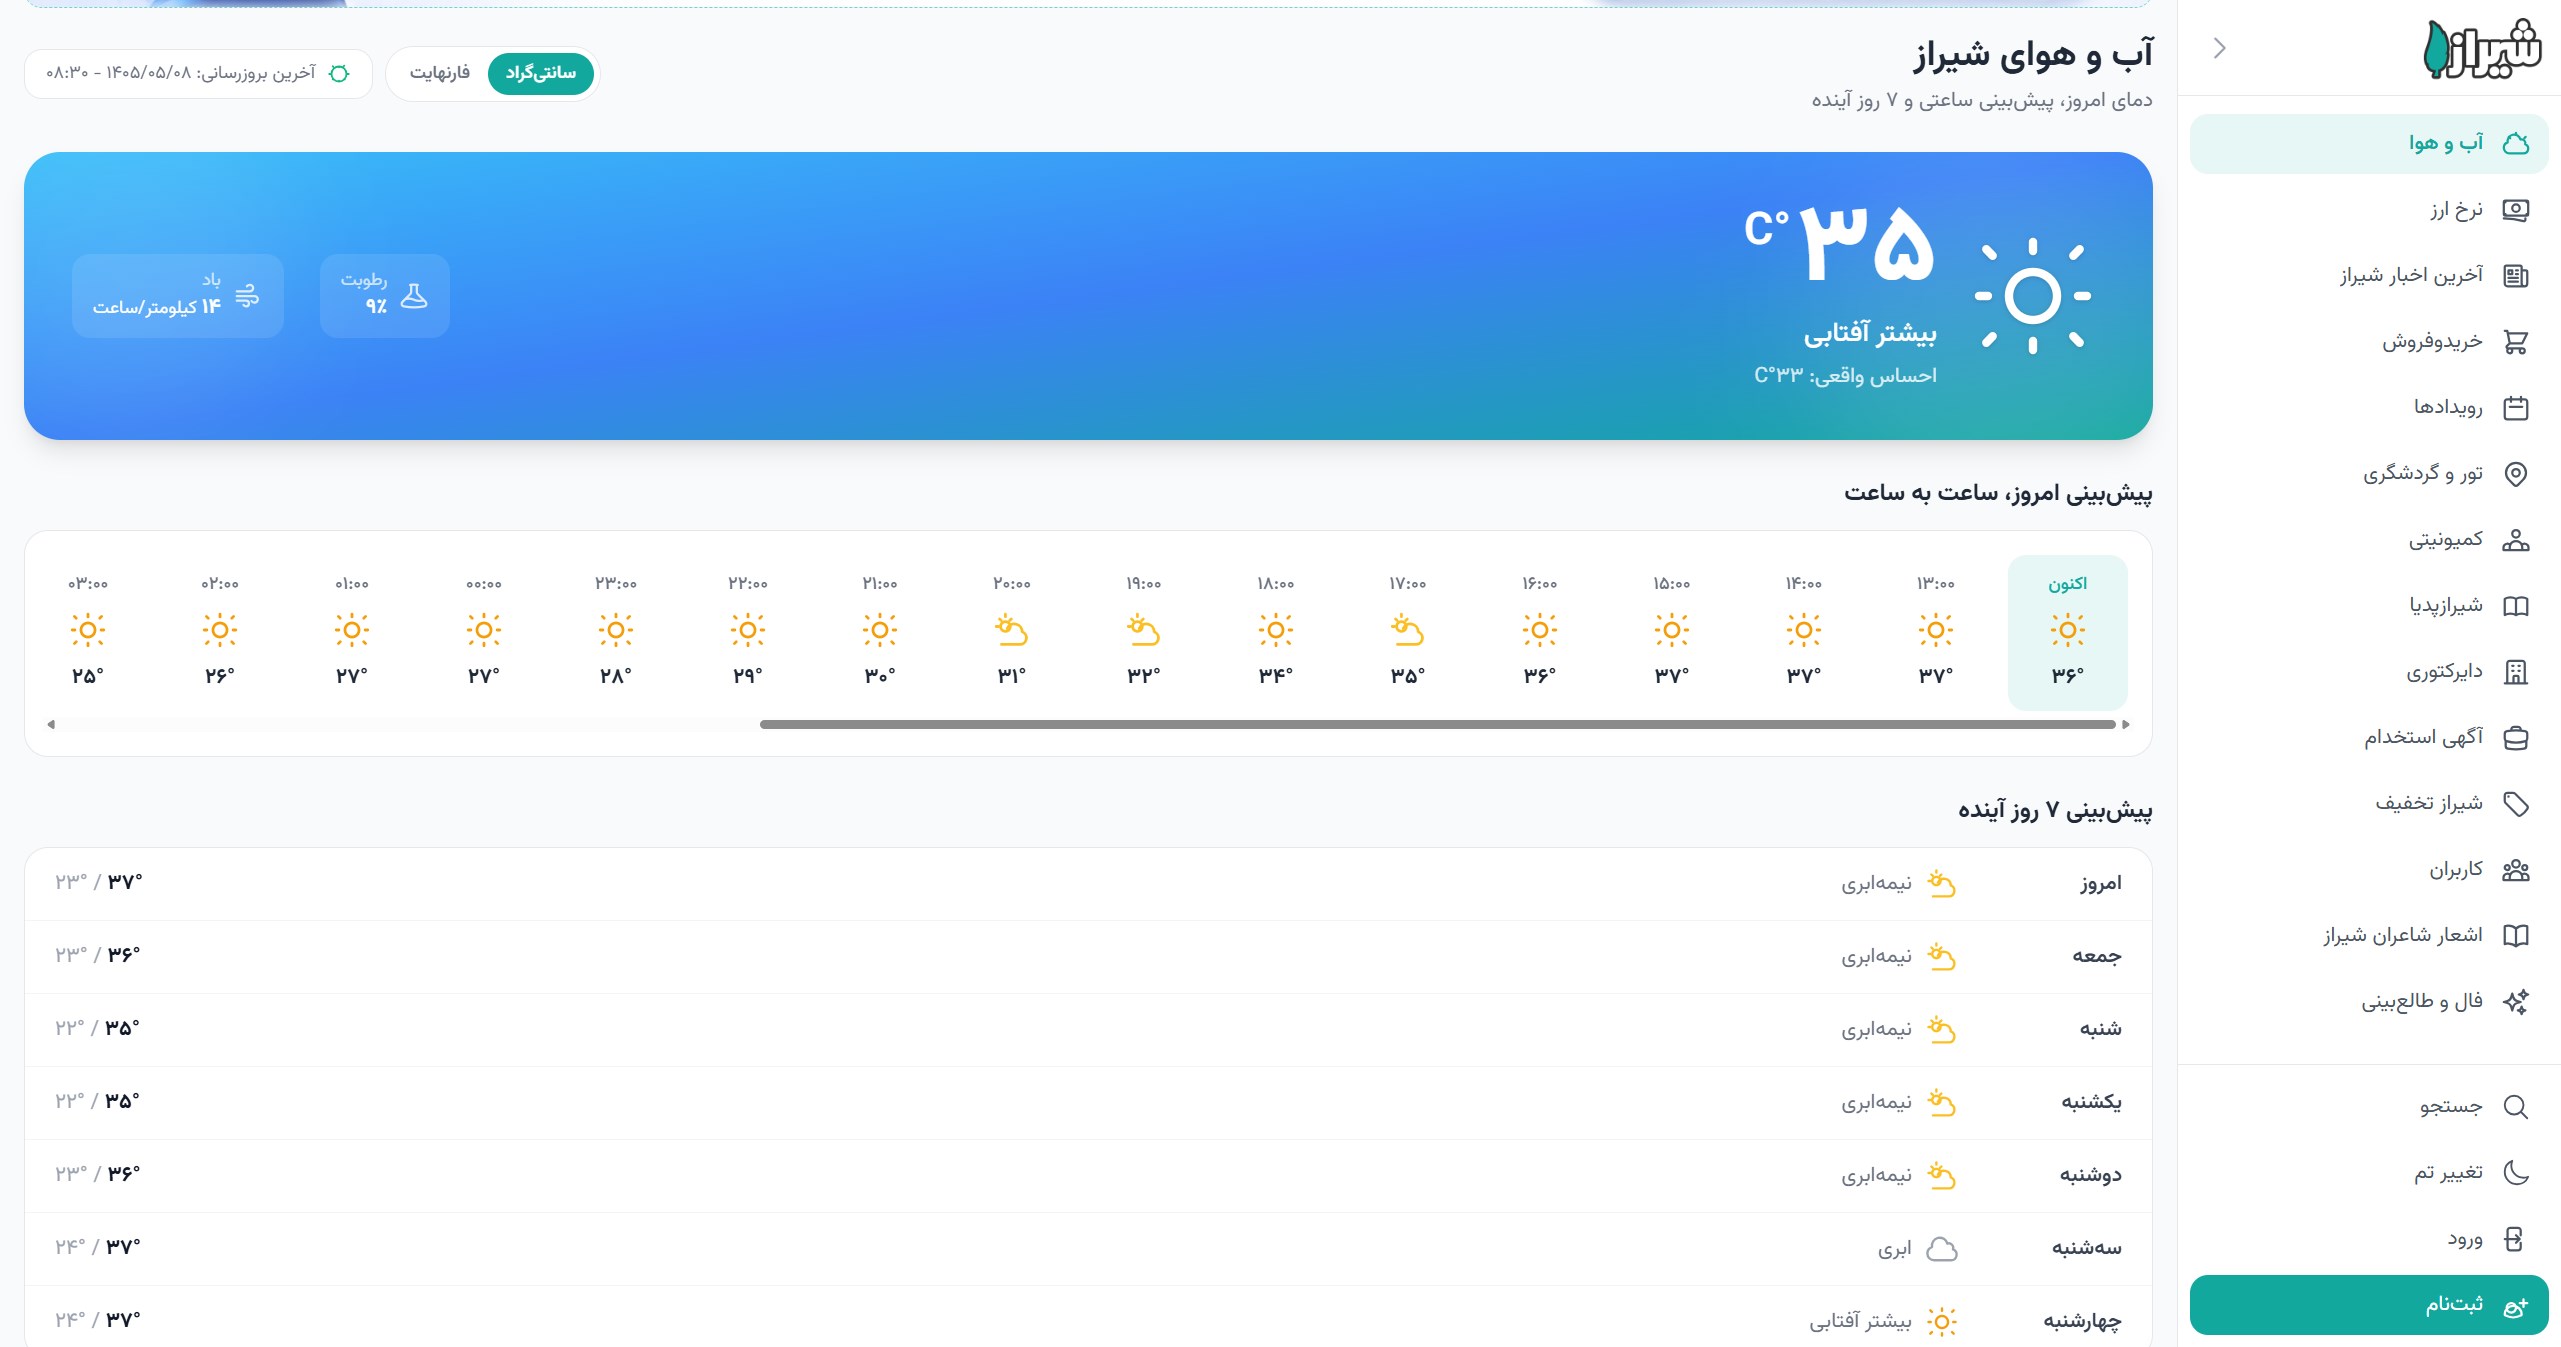Viewport: 2561px width, 1347px height.
Task: Click the weather cloud icon in sidebar
Action: 2515,144
